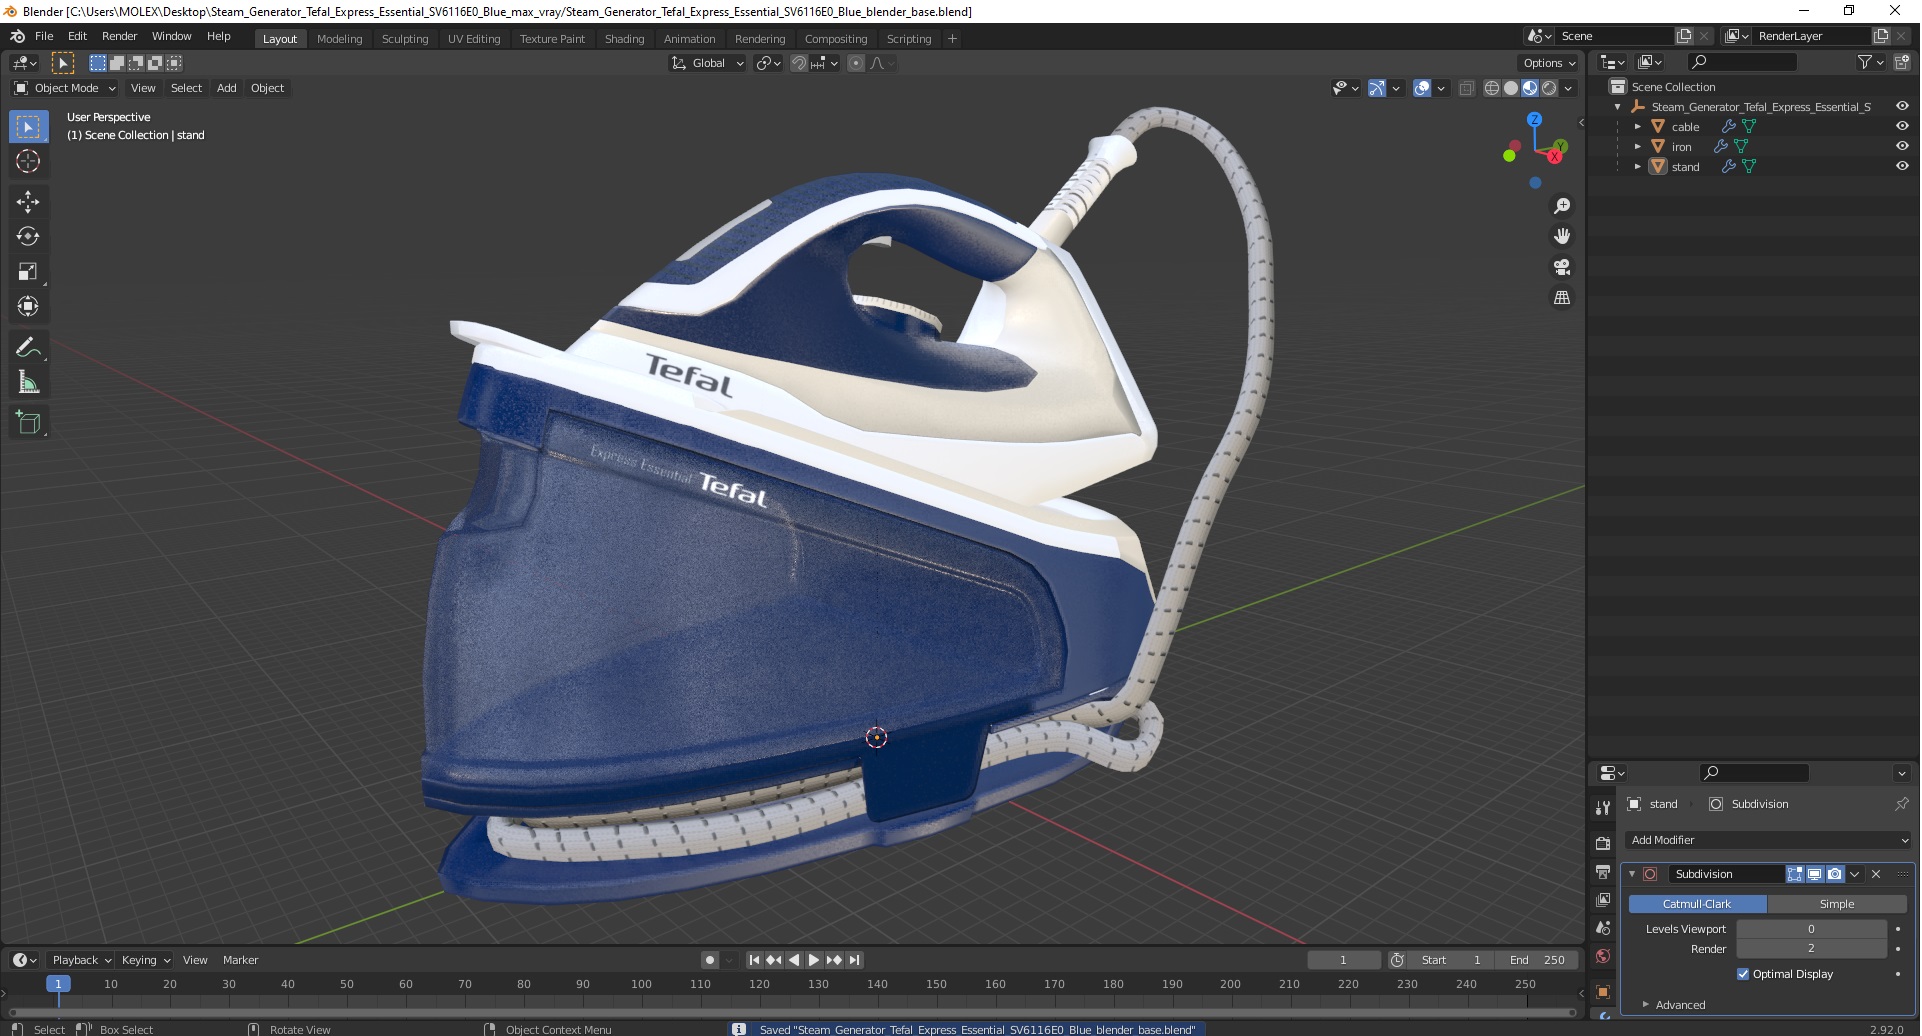Hide the iron object in outliner
The image size is (1922, 1036).
click(1902, 147)
